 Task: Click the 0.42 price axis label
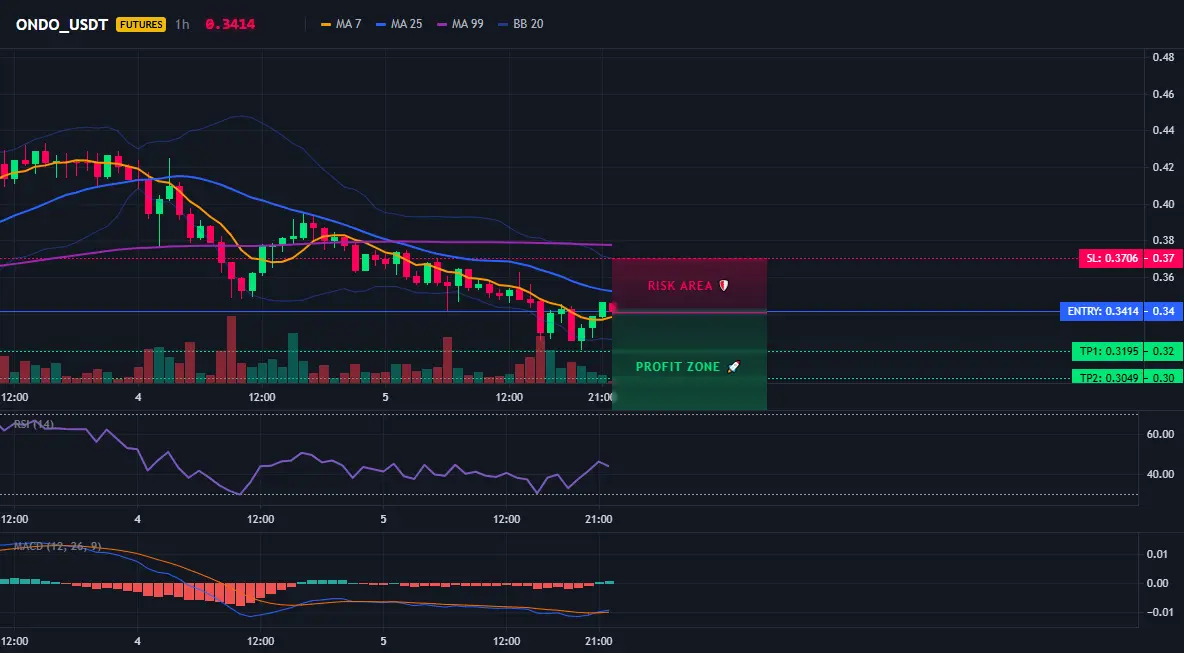(x=1163, y=167)
